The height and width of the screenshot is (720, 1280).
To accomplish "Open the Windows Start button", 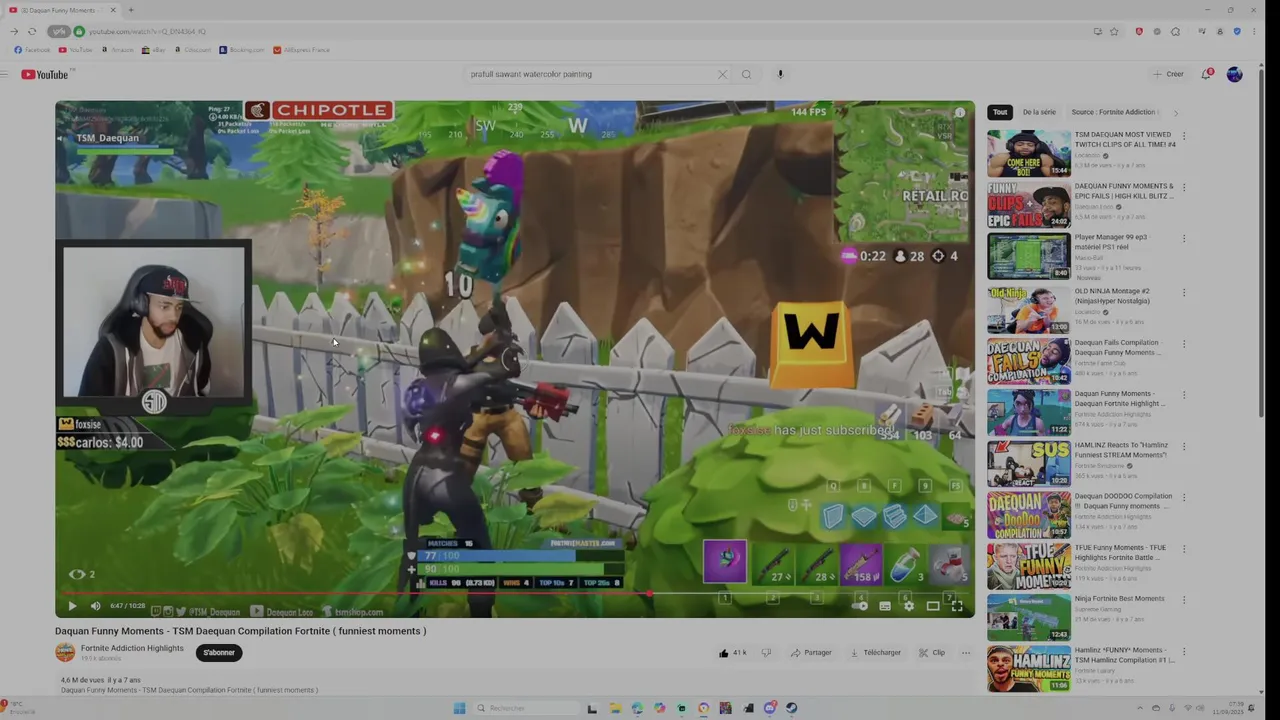I will [x=459, y=708].
